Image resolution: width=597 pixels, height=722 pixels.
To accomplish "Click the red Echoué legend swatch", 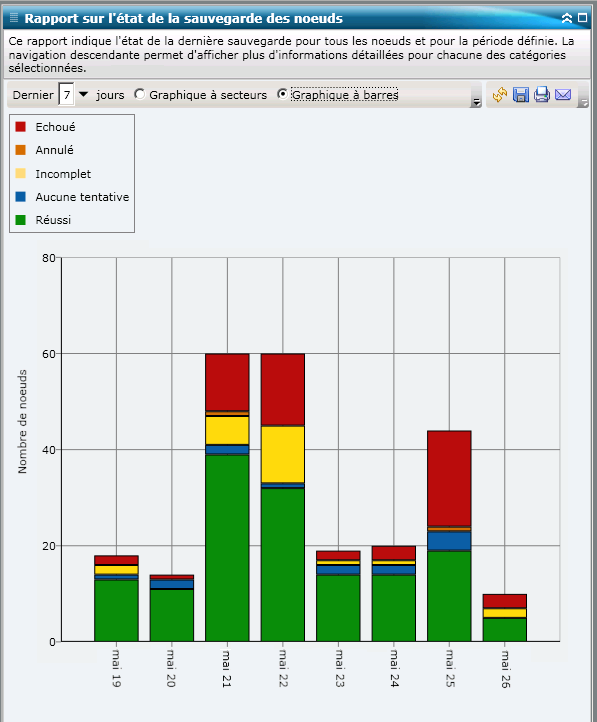I will click(x=20, y=127).
